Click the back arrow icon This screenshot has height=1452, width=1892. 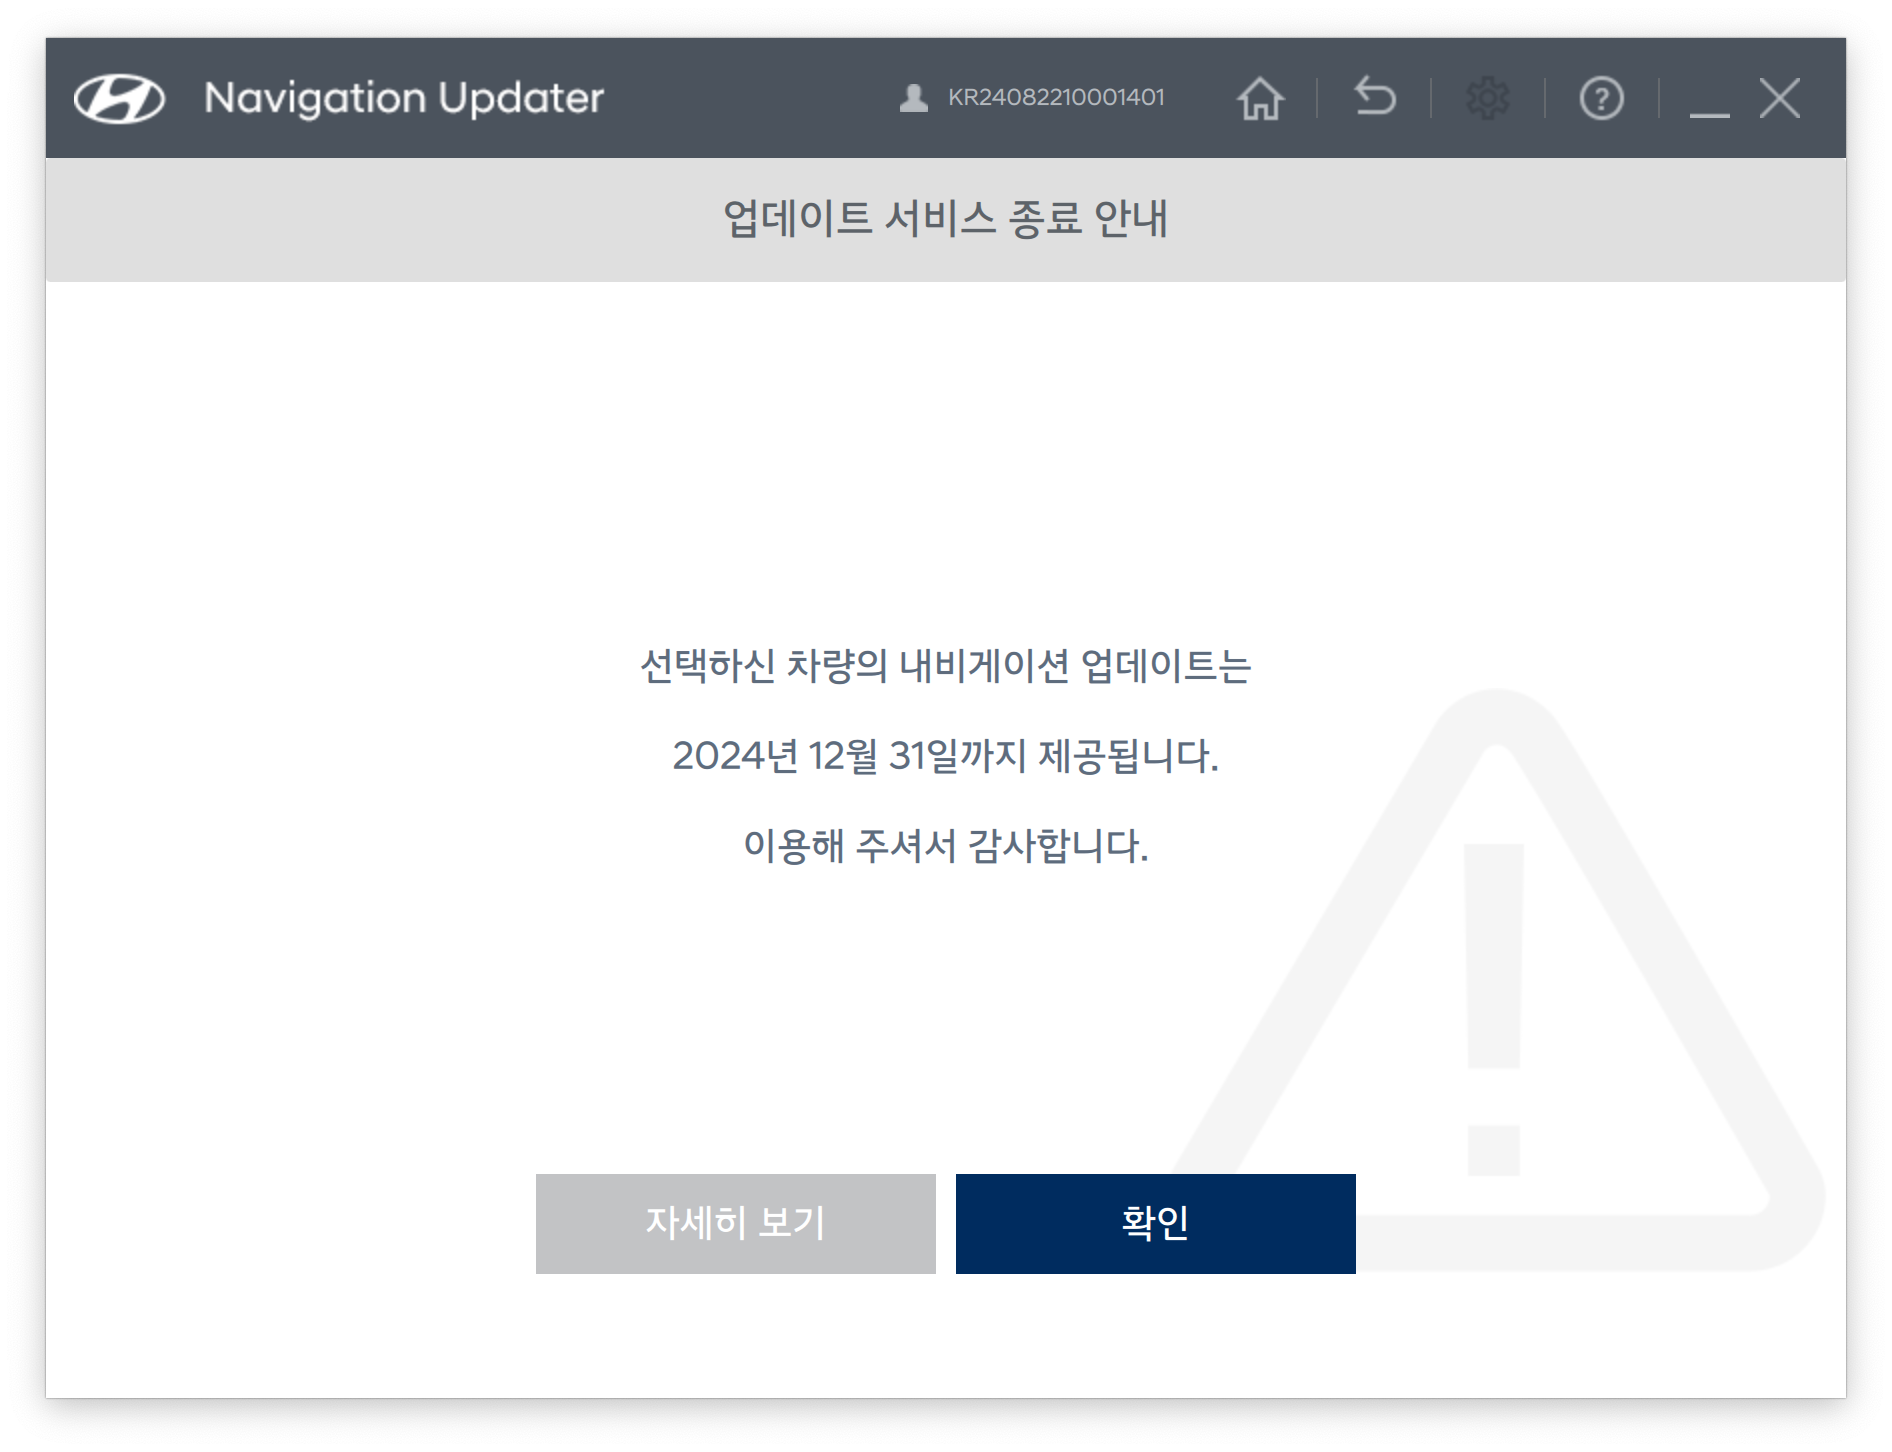click(x=1375, y=97)
